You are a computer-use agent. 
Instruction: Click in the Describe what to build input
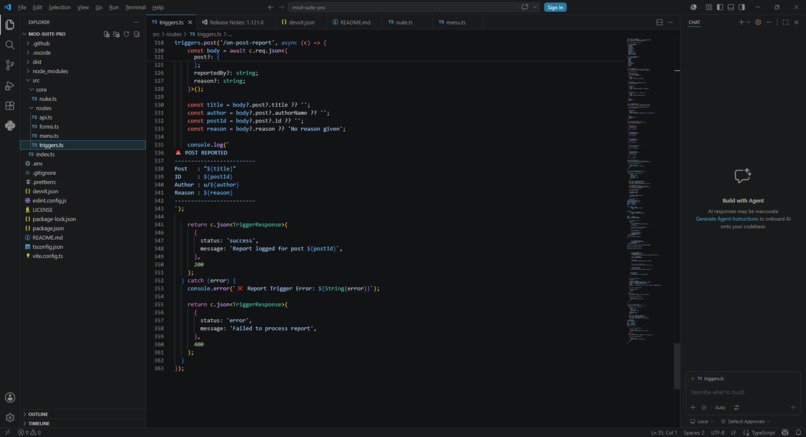point(743,392)
